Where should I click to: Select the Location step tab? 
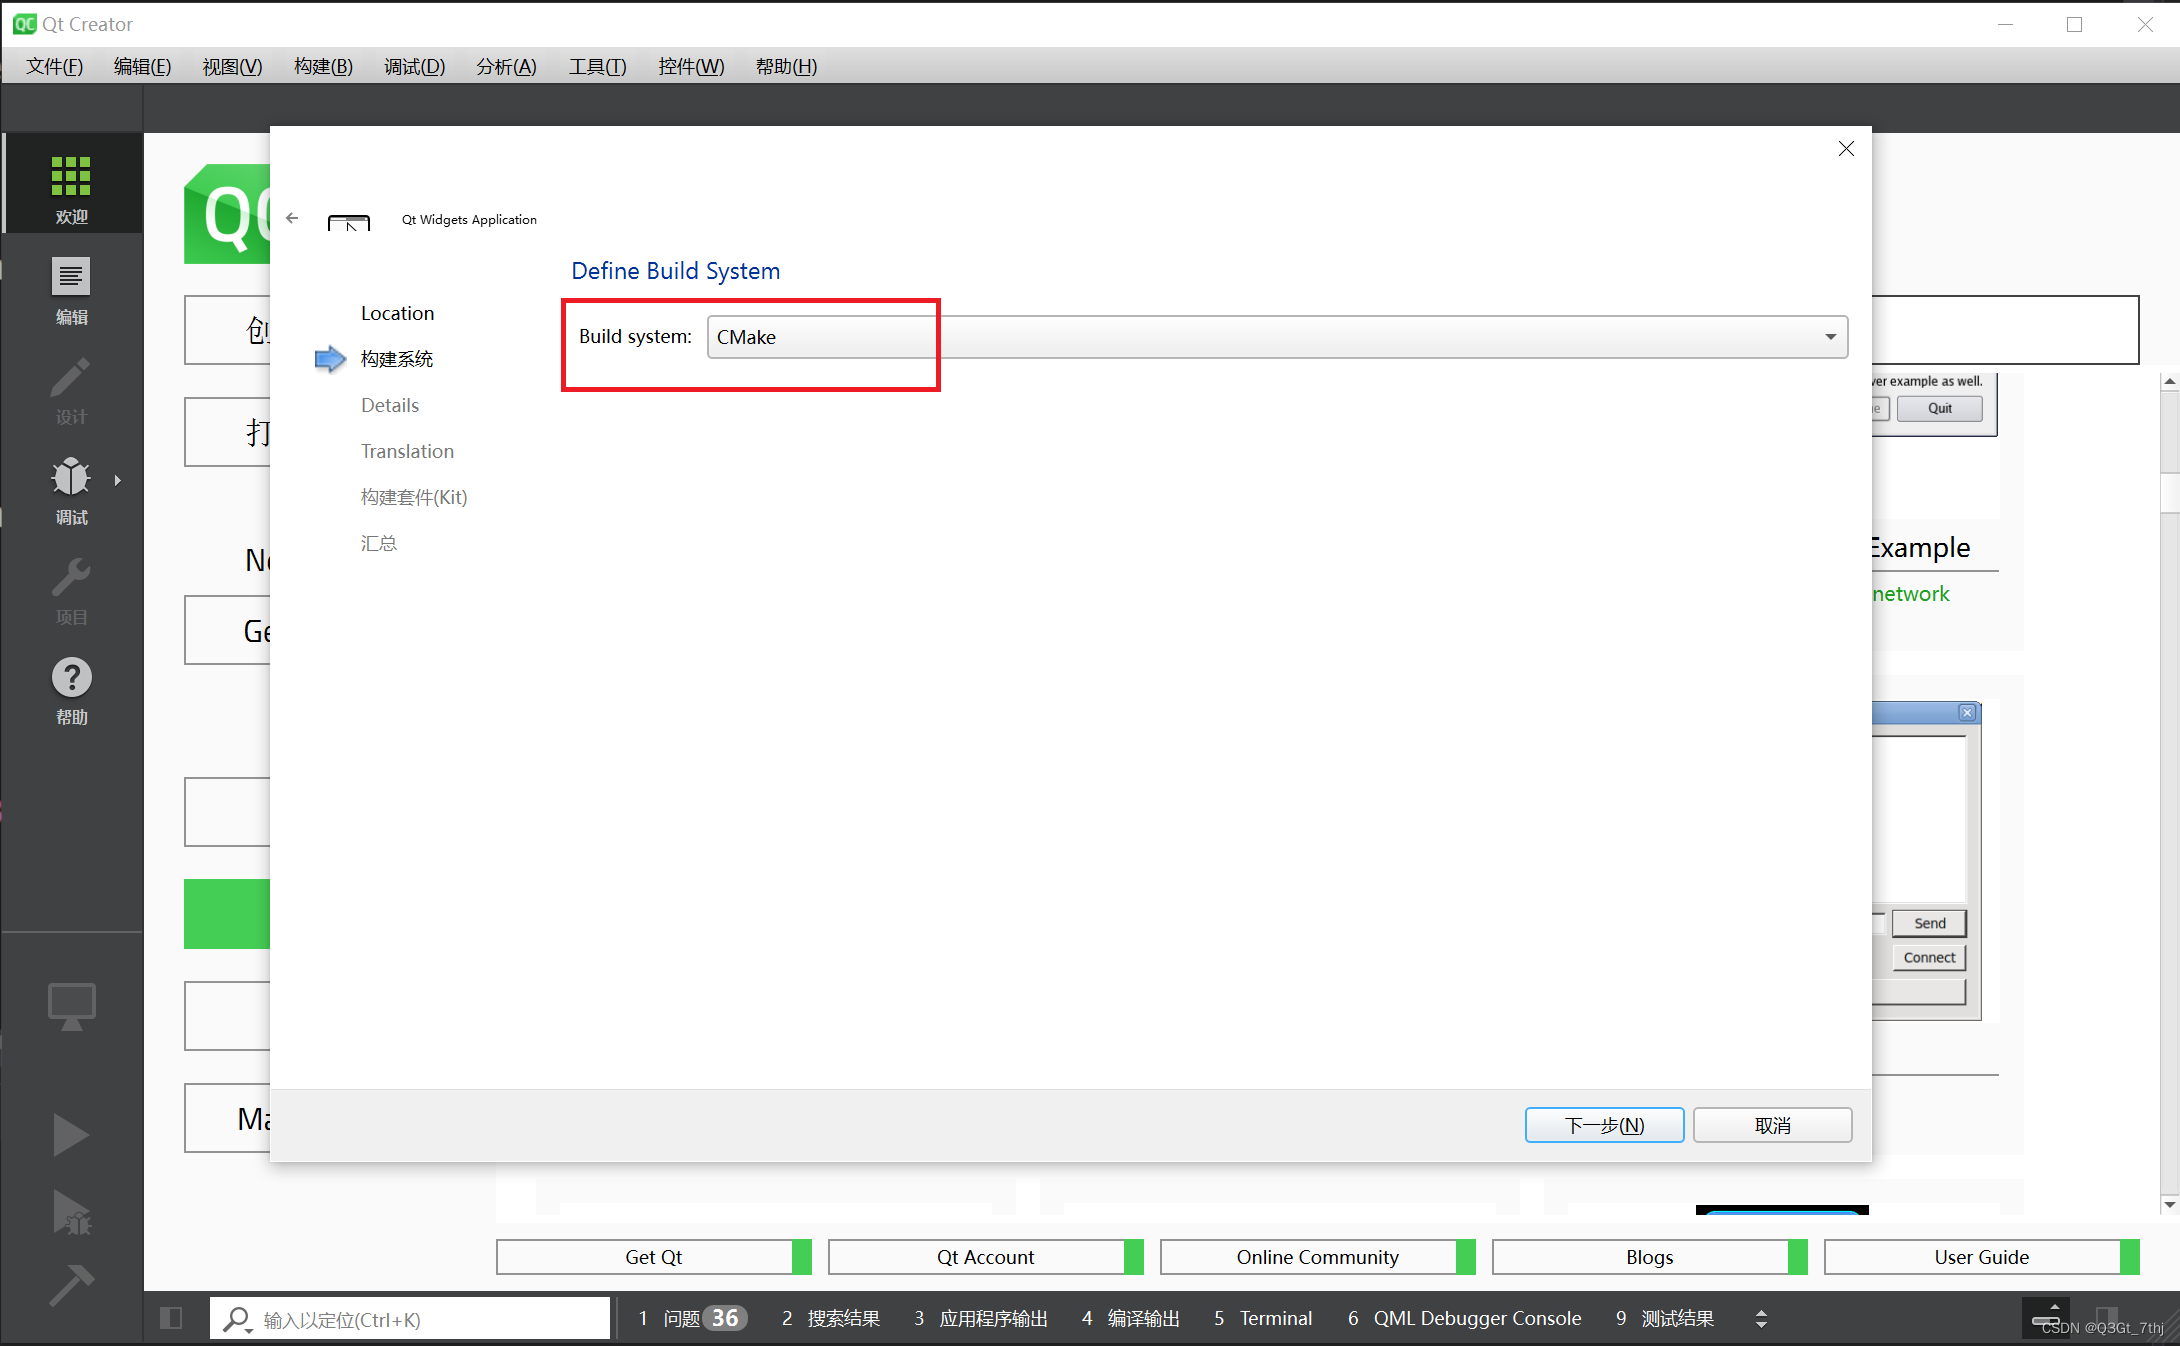(x=396, y=312)
